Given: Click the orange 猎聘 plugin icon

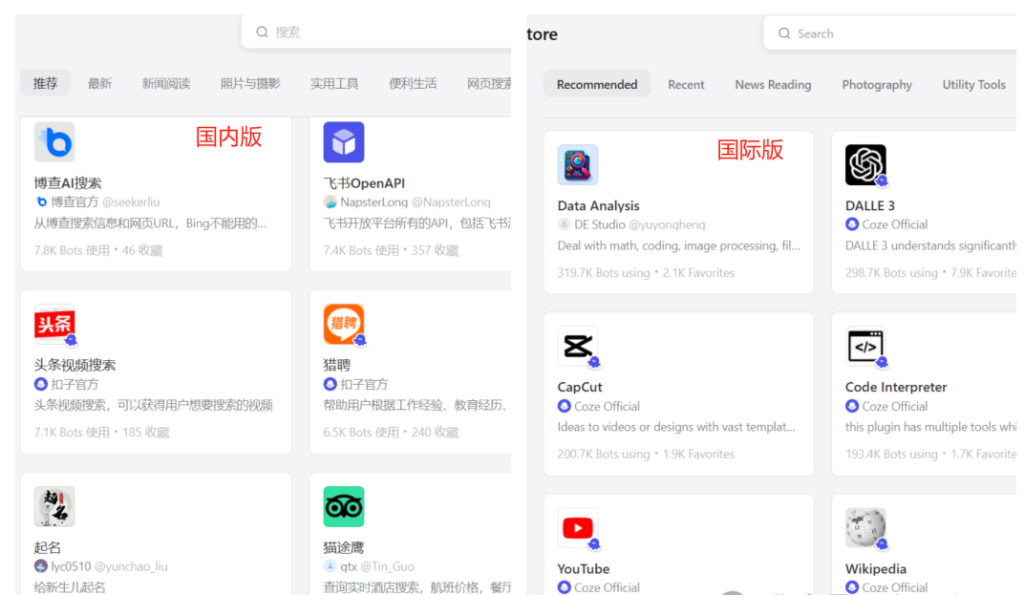Looking at the screenshot, I should point(344,324).
